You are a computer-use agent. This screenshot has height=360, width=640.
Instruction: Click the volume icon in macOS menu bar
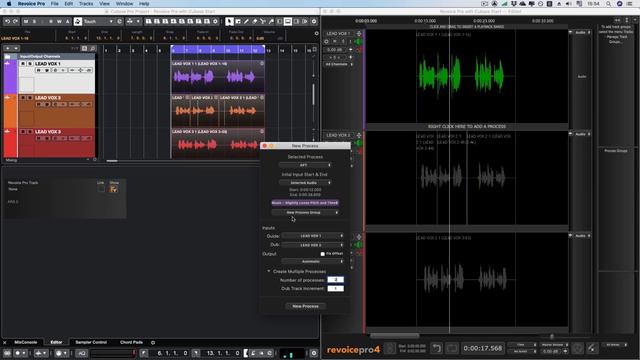(x=569, y=4)
